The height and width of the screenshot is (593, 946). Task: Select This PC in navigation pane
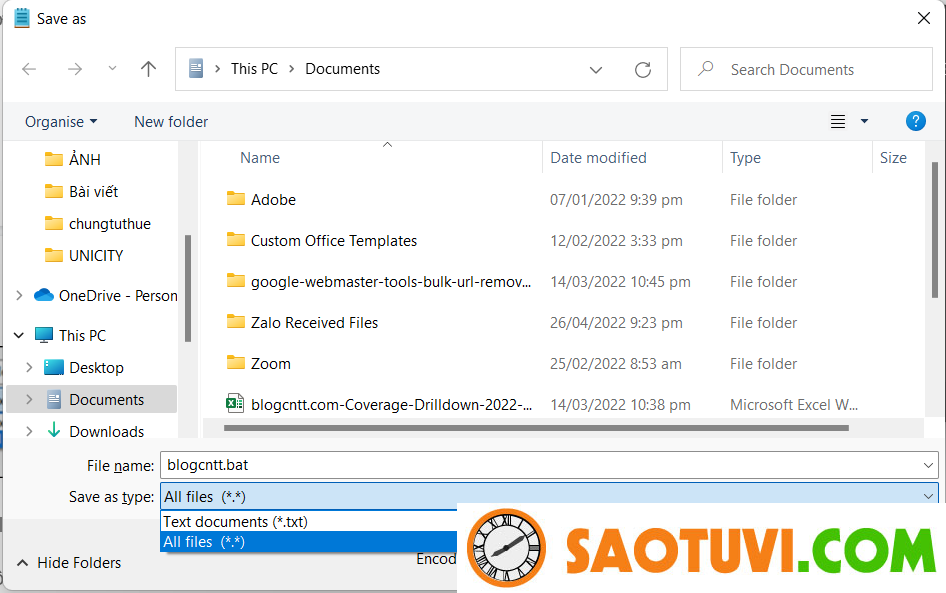tap(71, 335)
